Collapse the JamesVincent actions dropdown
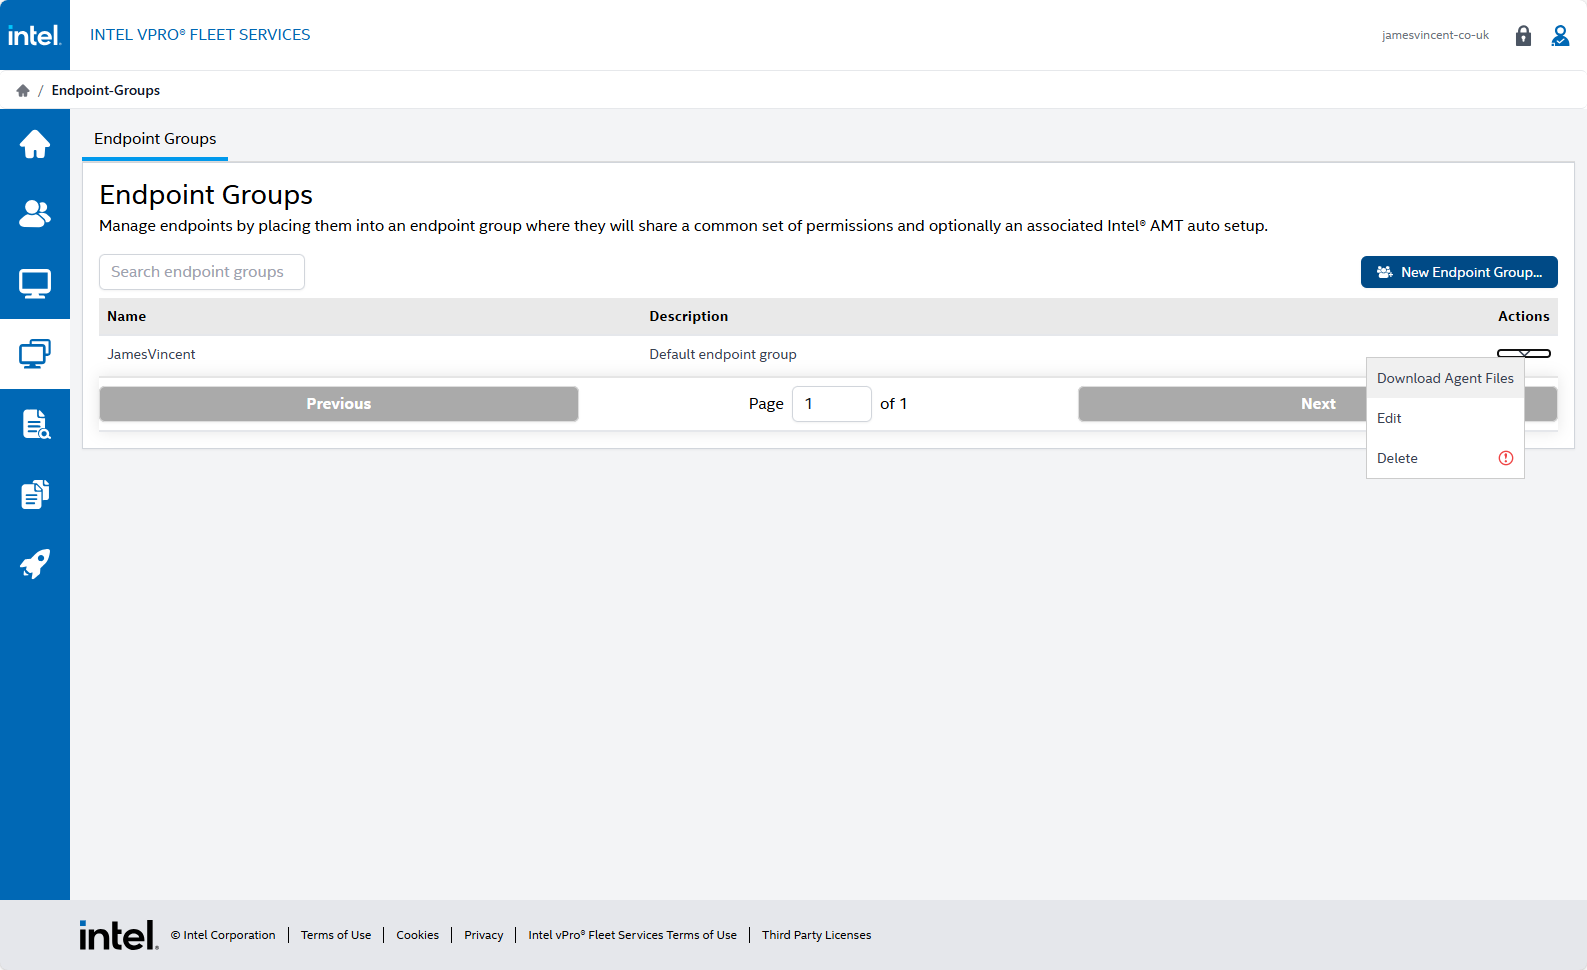 point(1523,353)
